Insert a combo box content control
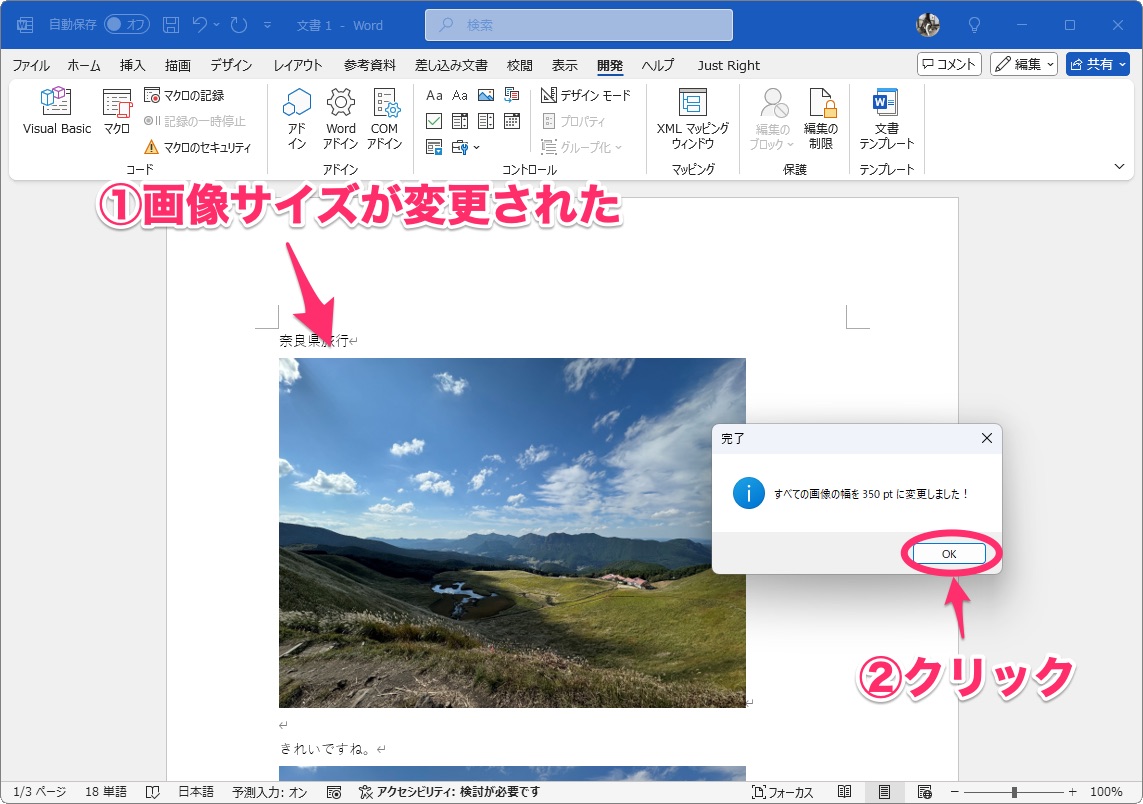The height and width of the screenshot is (804, 1143). [x=462, y=120]
